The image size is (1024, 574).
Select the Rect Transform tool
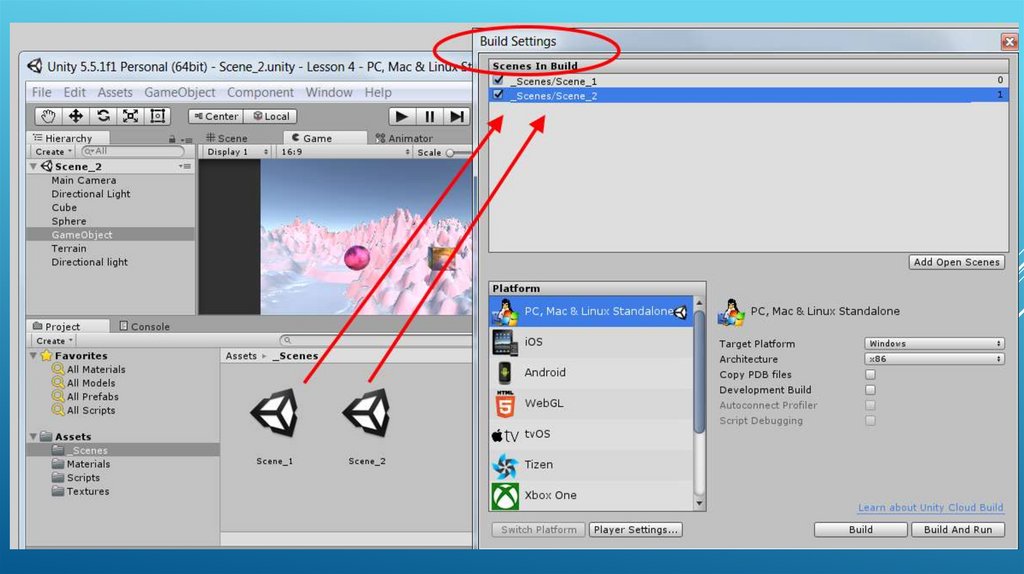pos(157,116)
